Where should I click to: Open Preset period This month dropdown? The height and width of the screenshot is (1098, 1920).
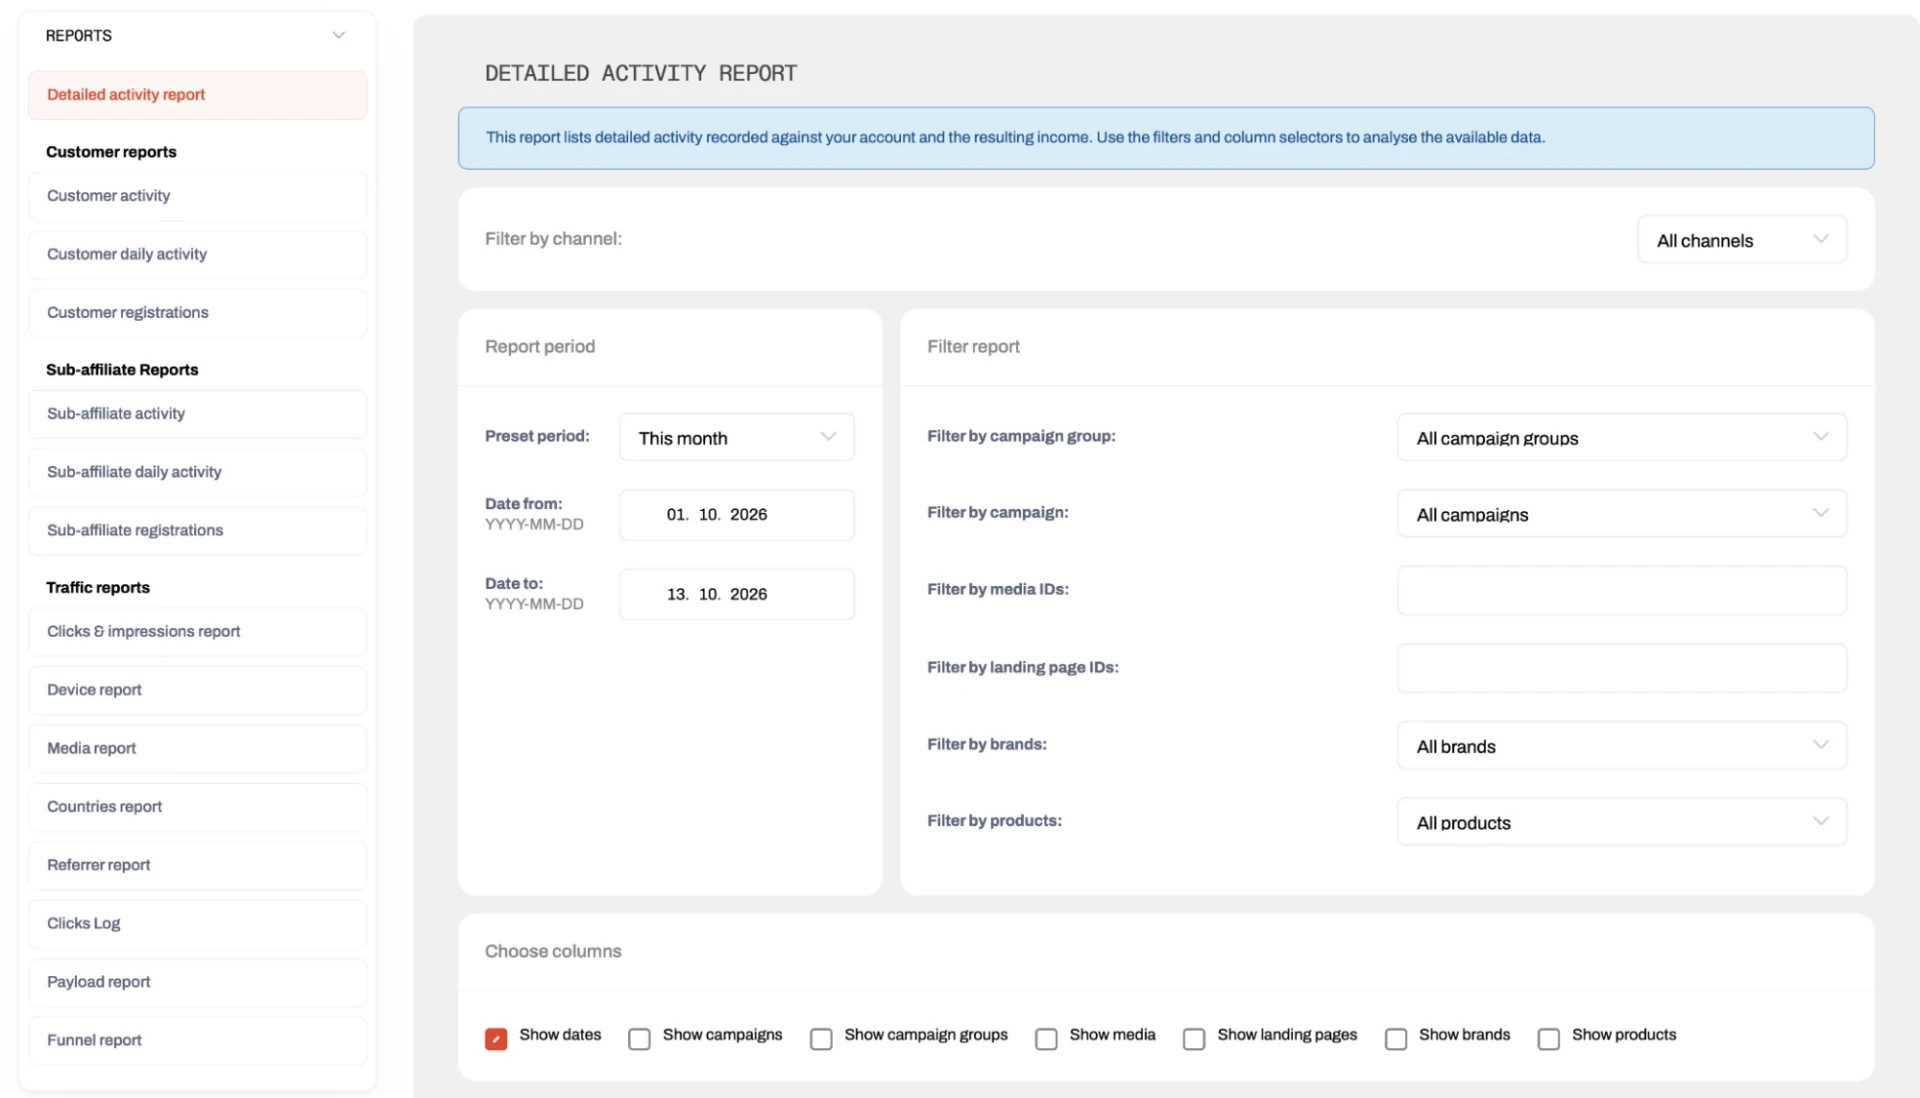point(737,438)
